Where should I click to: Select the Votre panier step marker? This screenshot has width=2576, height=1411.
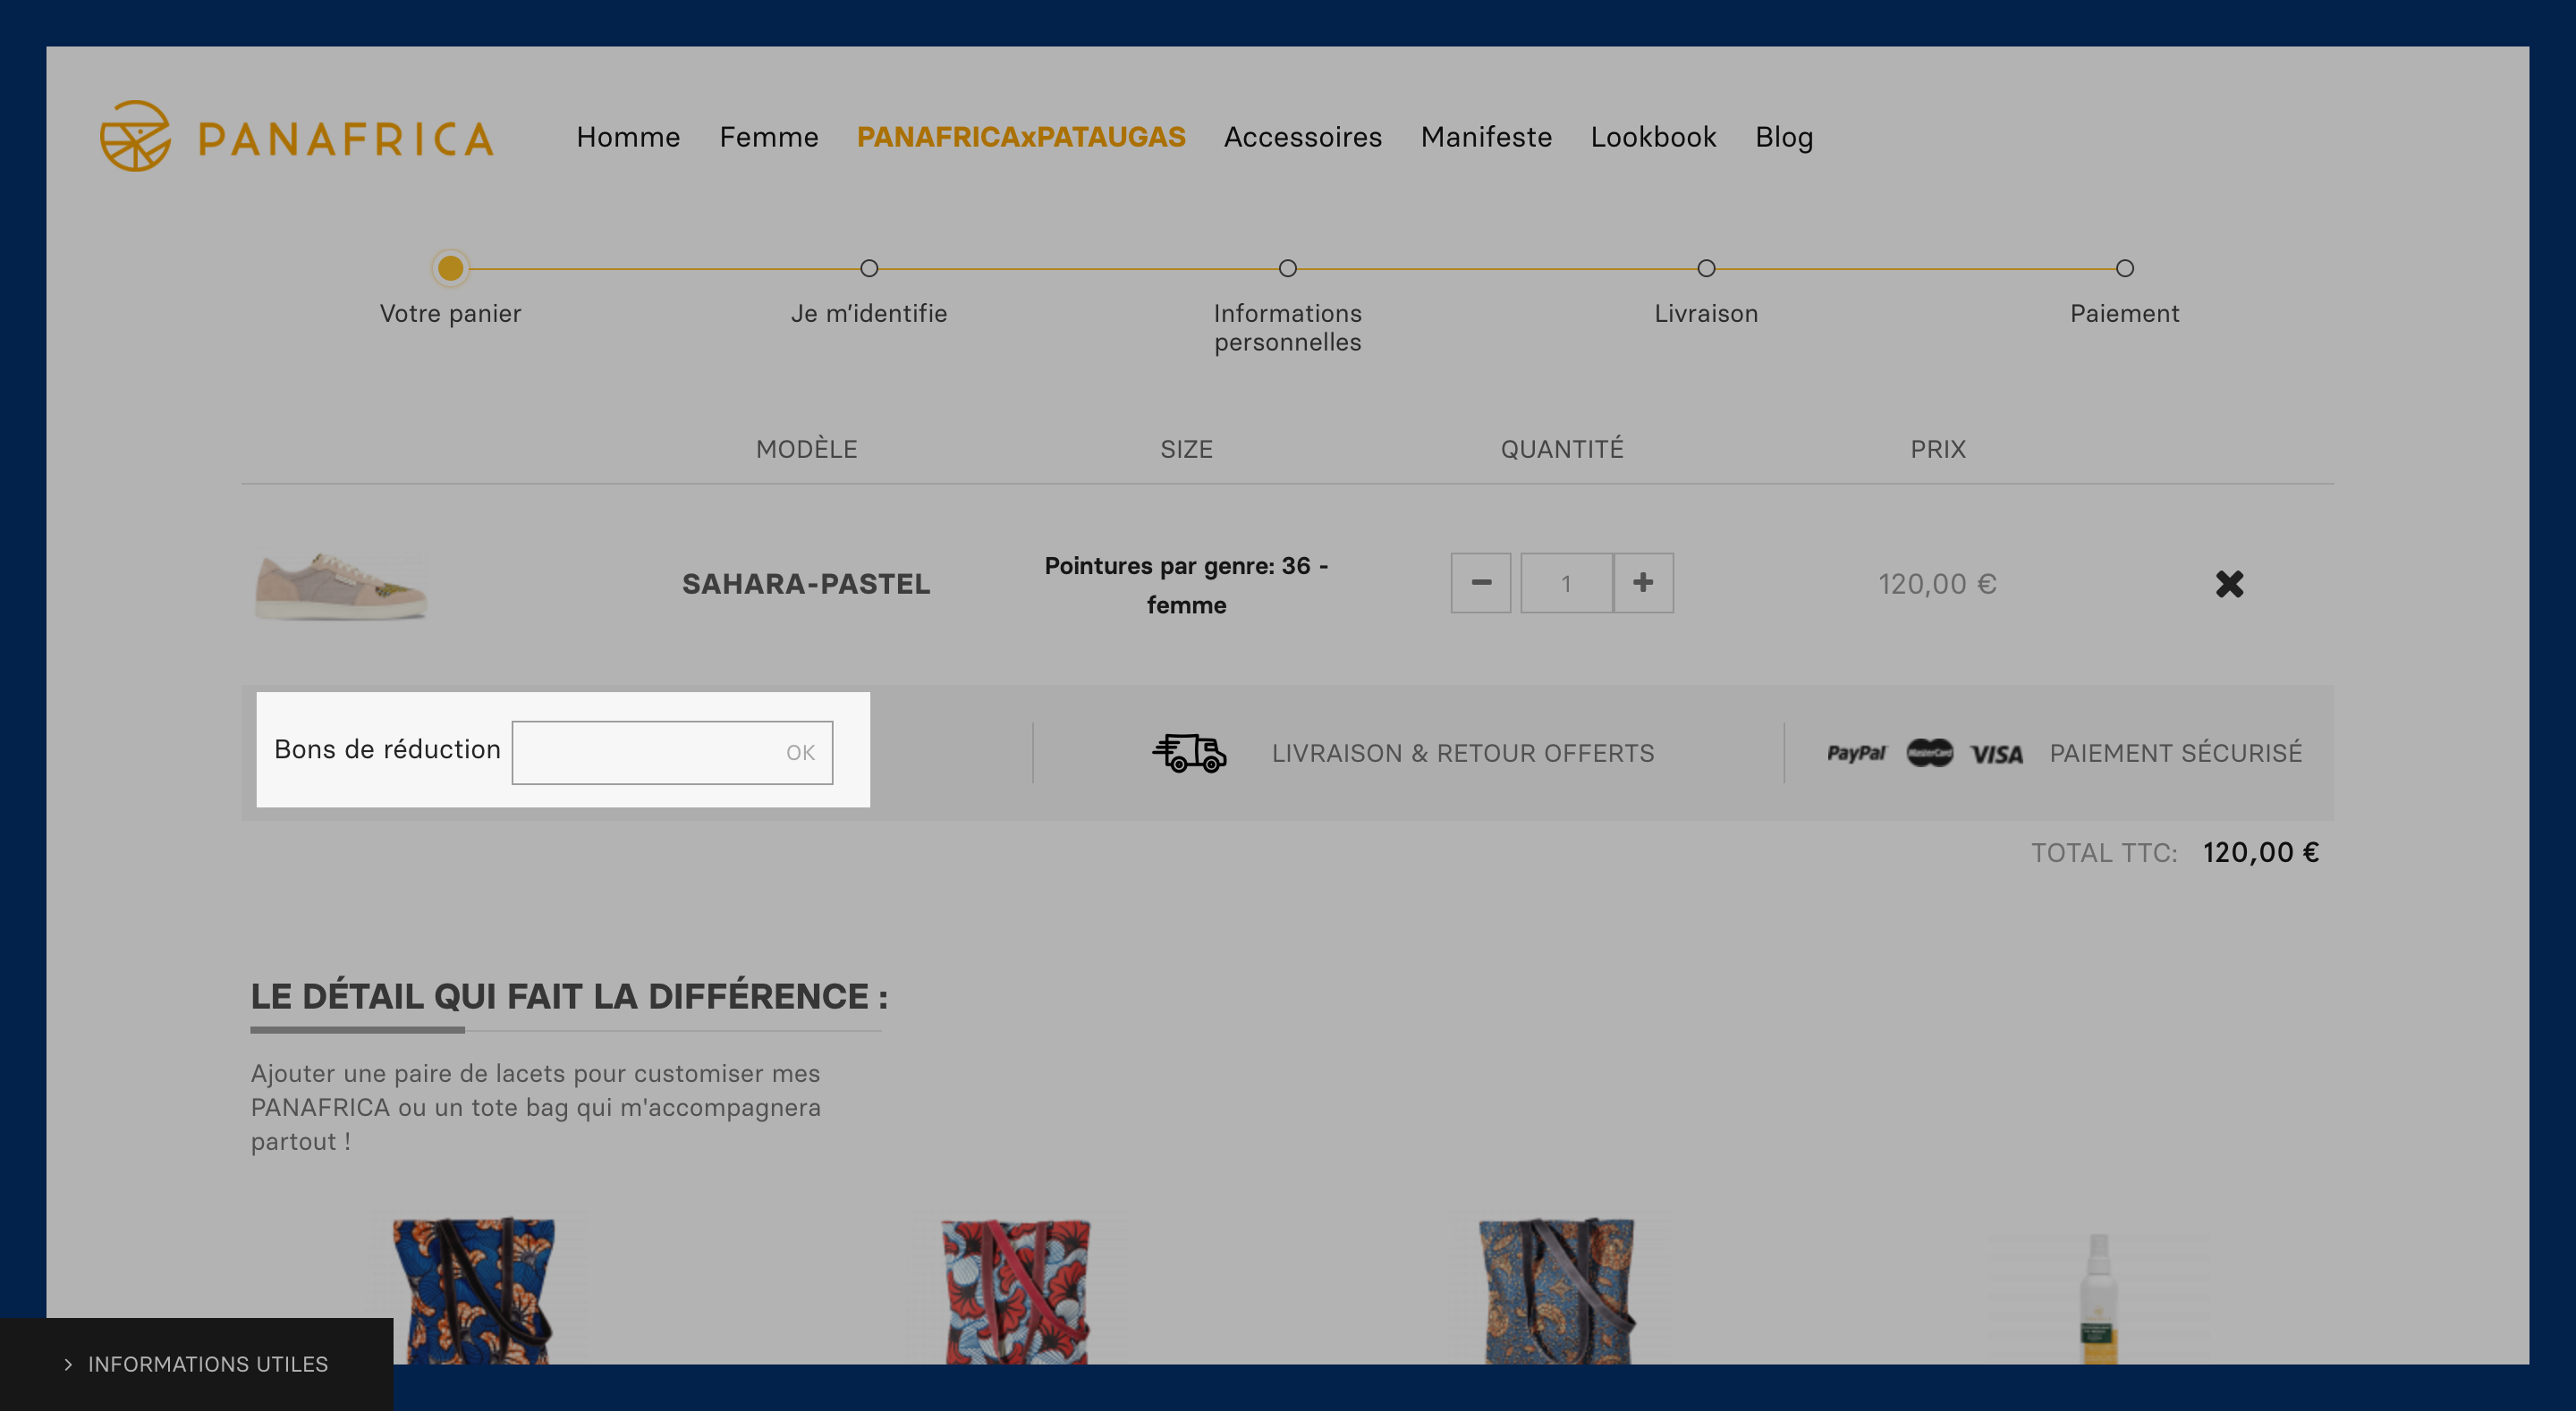pyautogui.click(x=450, y=268)
